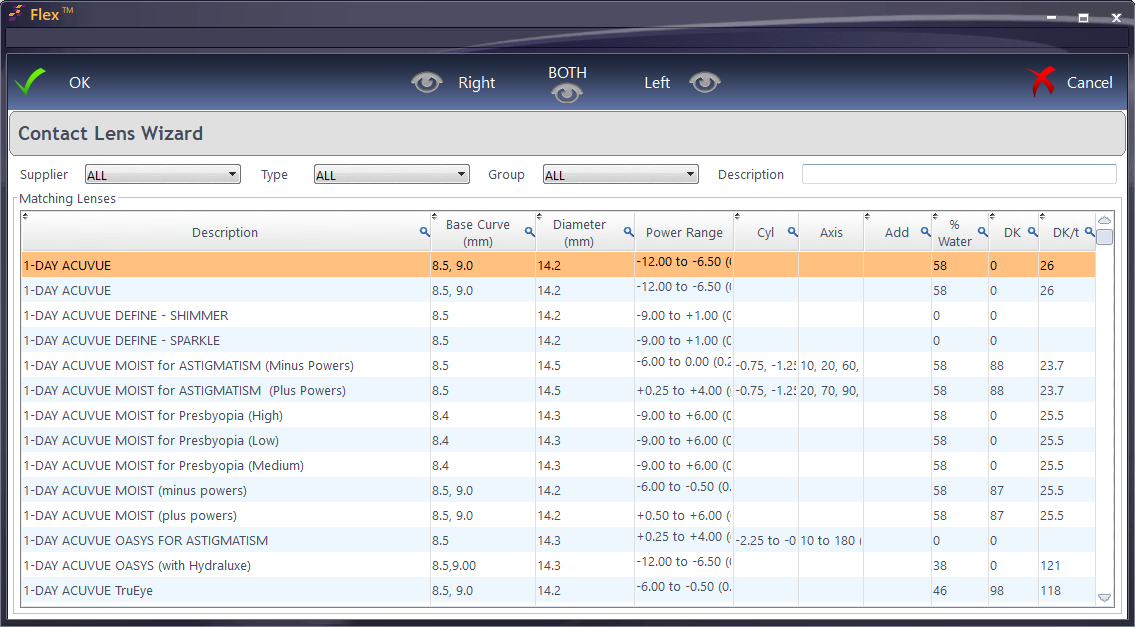Select the highlighted 1-DAY ACUVUE row
1135x627 pixels.
[x=558, y=265]
